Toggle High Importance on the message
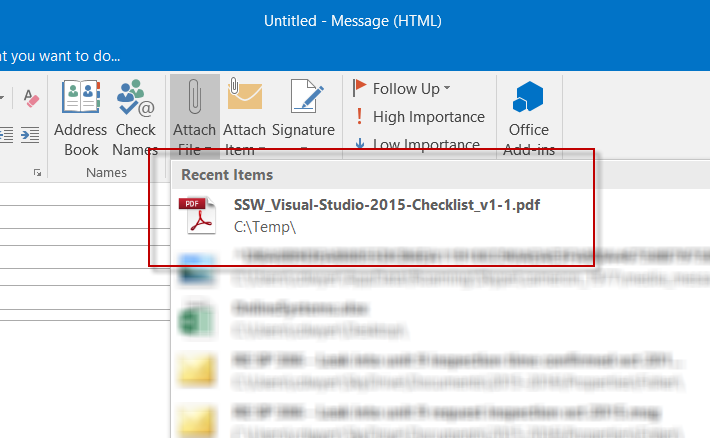 (x=419, y=117)
